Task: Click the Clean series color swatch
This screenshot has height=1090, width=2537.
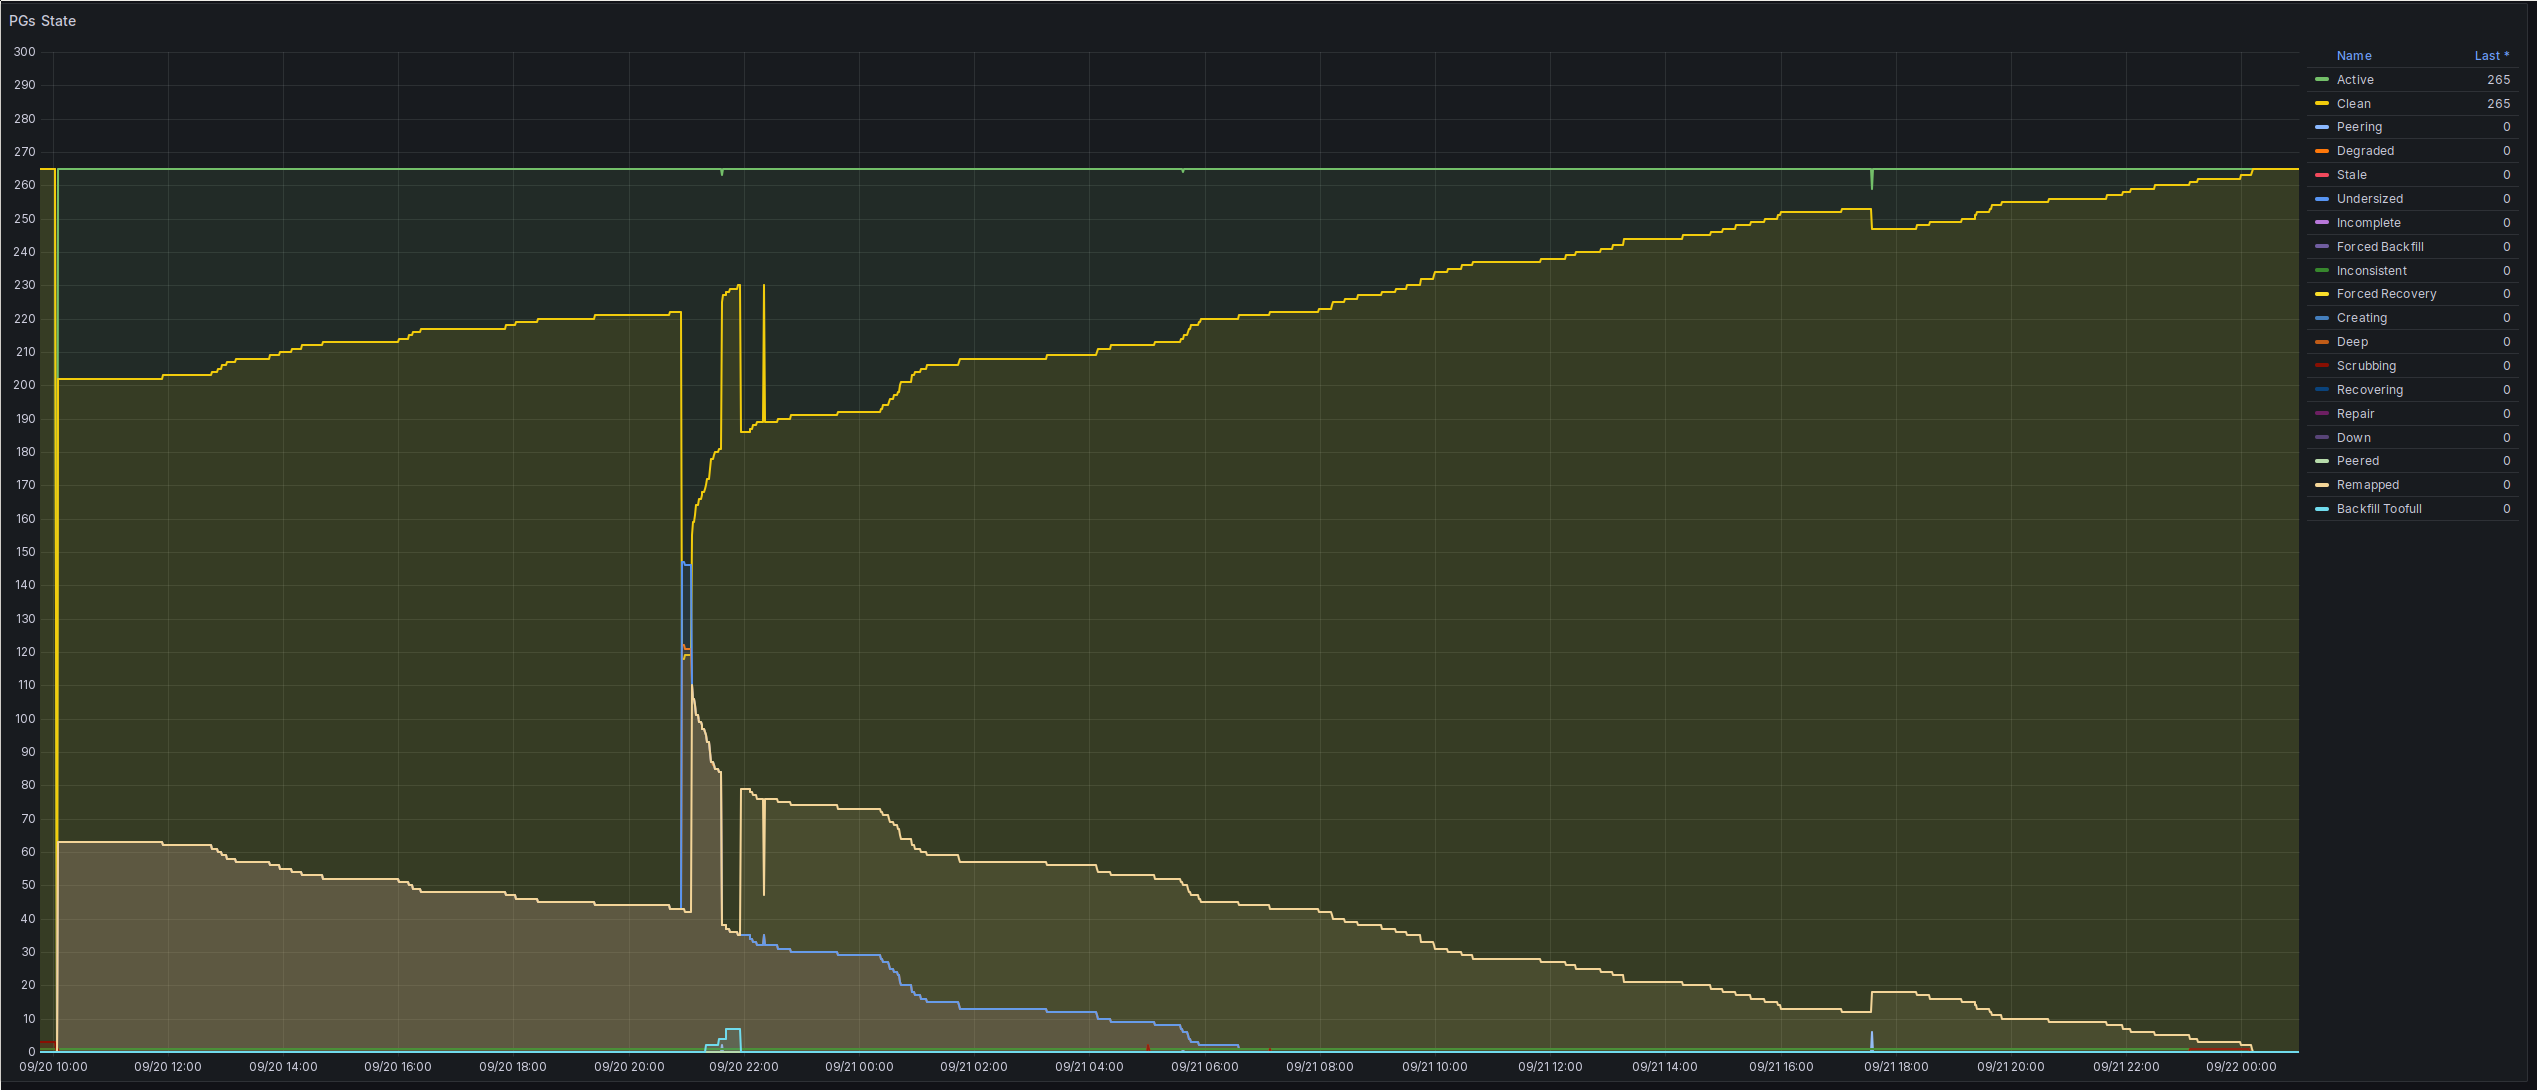Action: [x=2321, y=104]
